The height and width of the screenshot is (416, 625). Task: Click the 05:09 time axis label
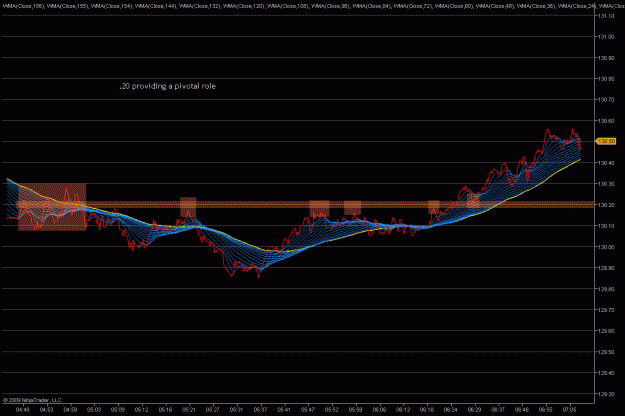(x=118, y=410)
